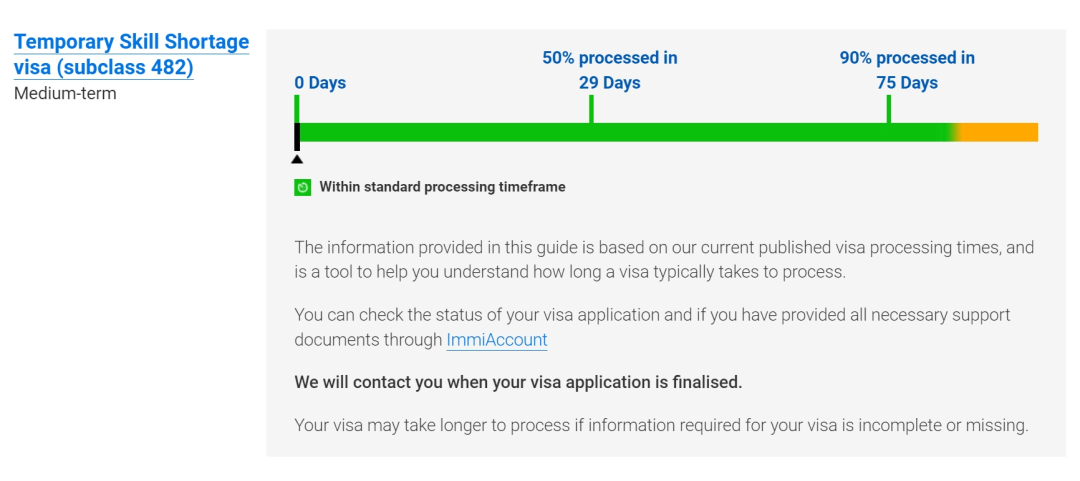Click the "Medium-term" stream label
Screen dimensions: 1080x481
pos(65,94)
